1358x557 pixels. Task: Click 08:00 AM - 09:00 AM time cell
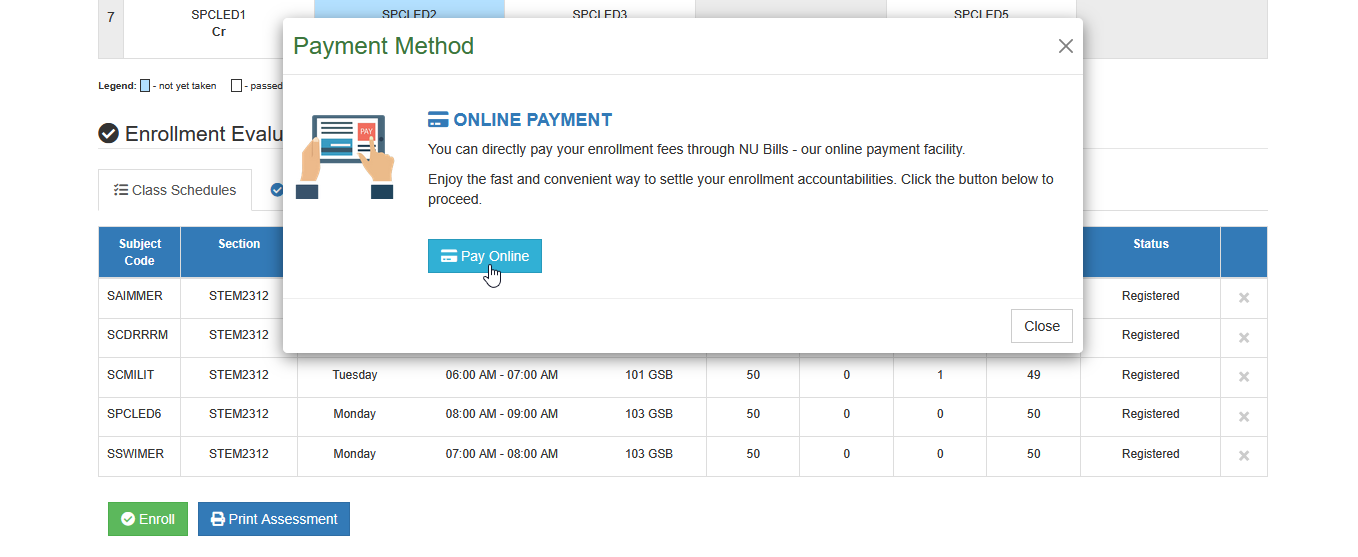coord(502,414)
